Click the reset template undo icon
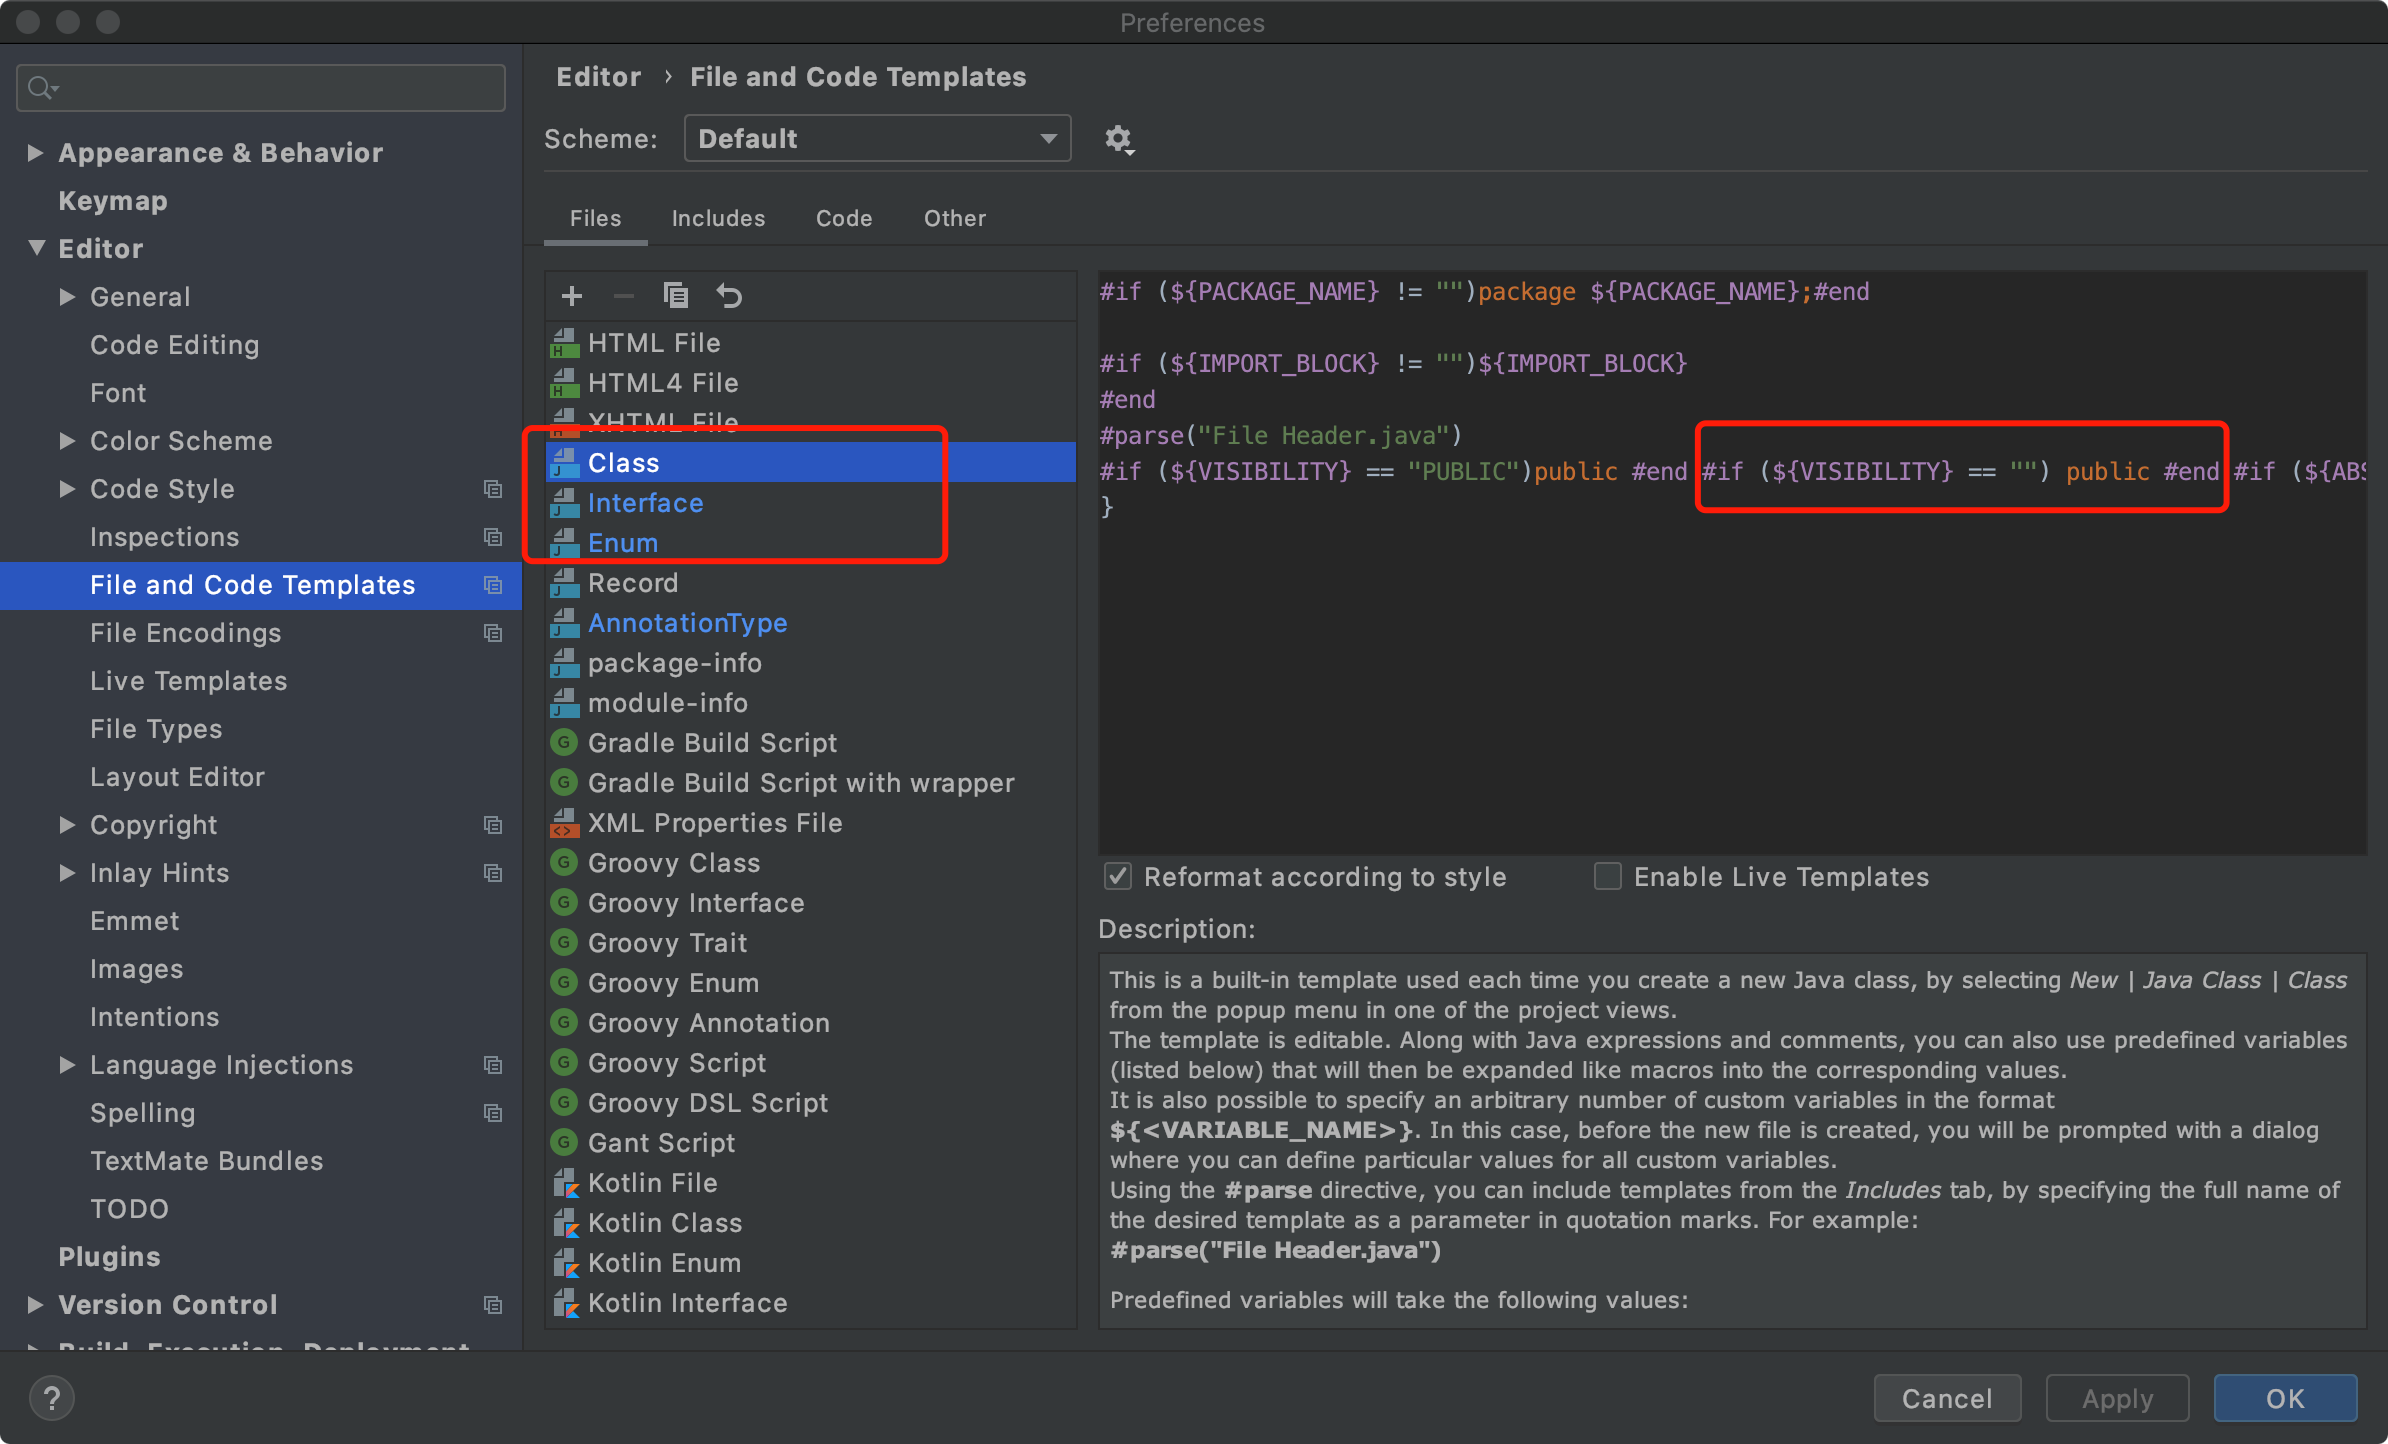 click(x=728, y=295)
